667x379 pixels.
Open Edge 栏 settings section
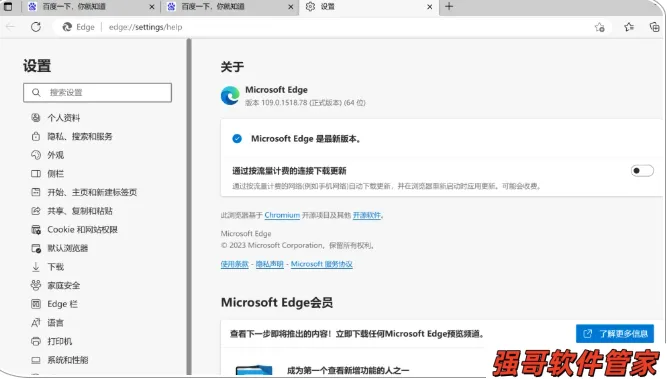pos(62,304)
